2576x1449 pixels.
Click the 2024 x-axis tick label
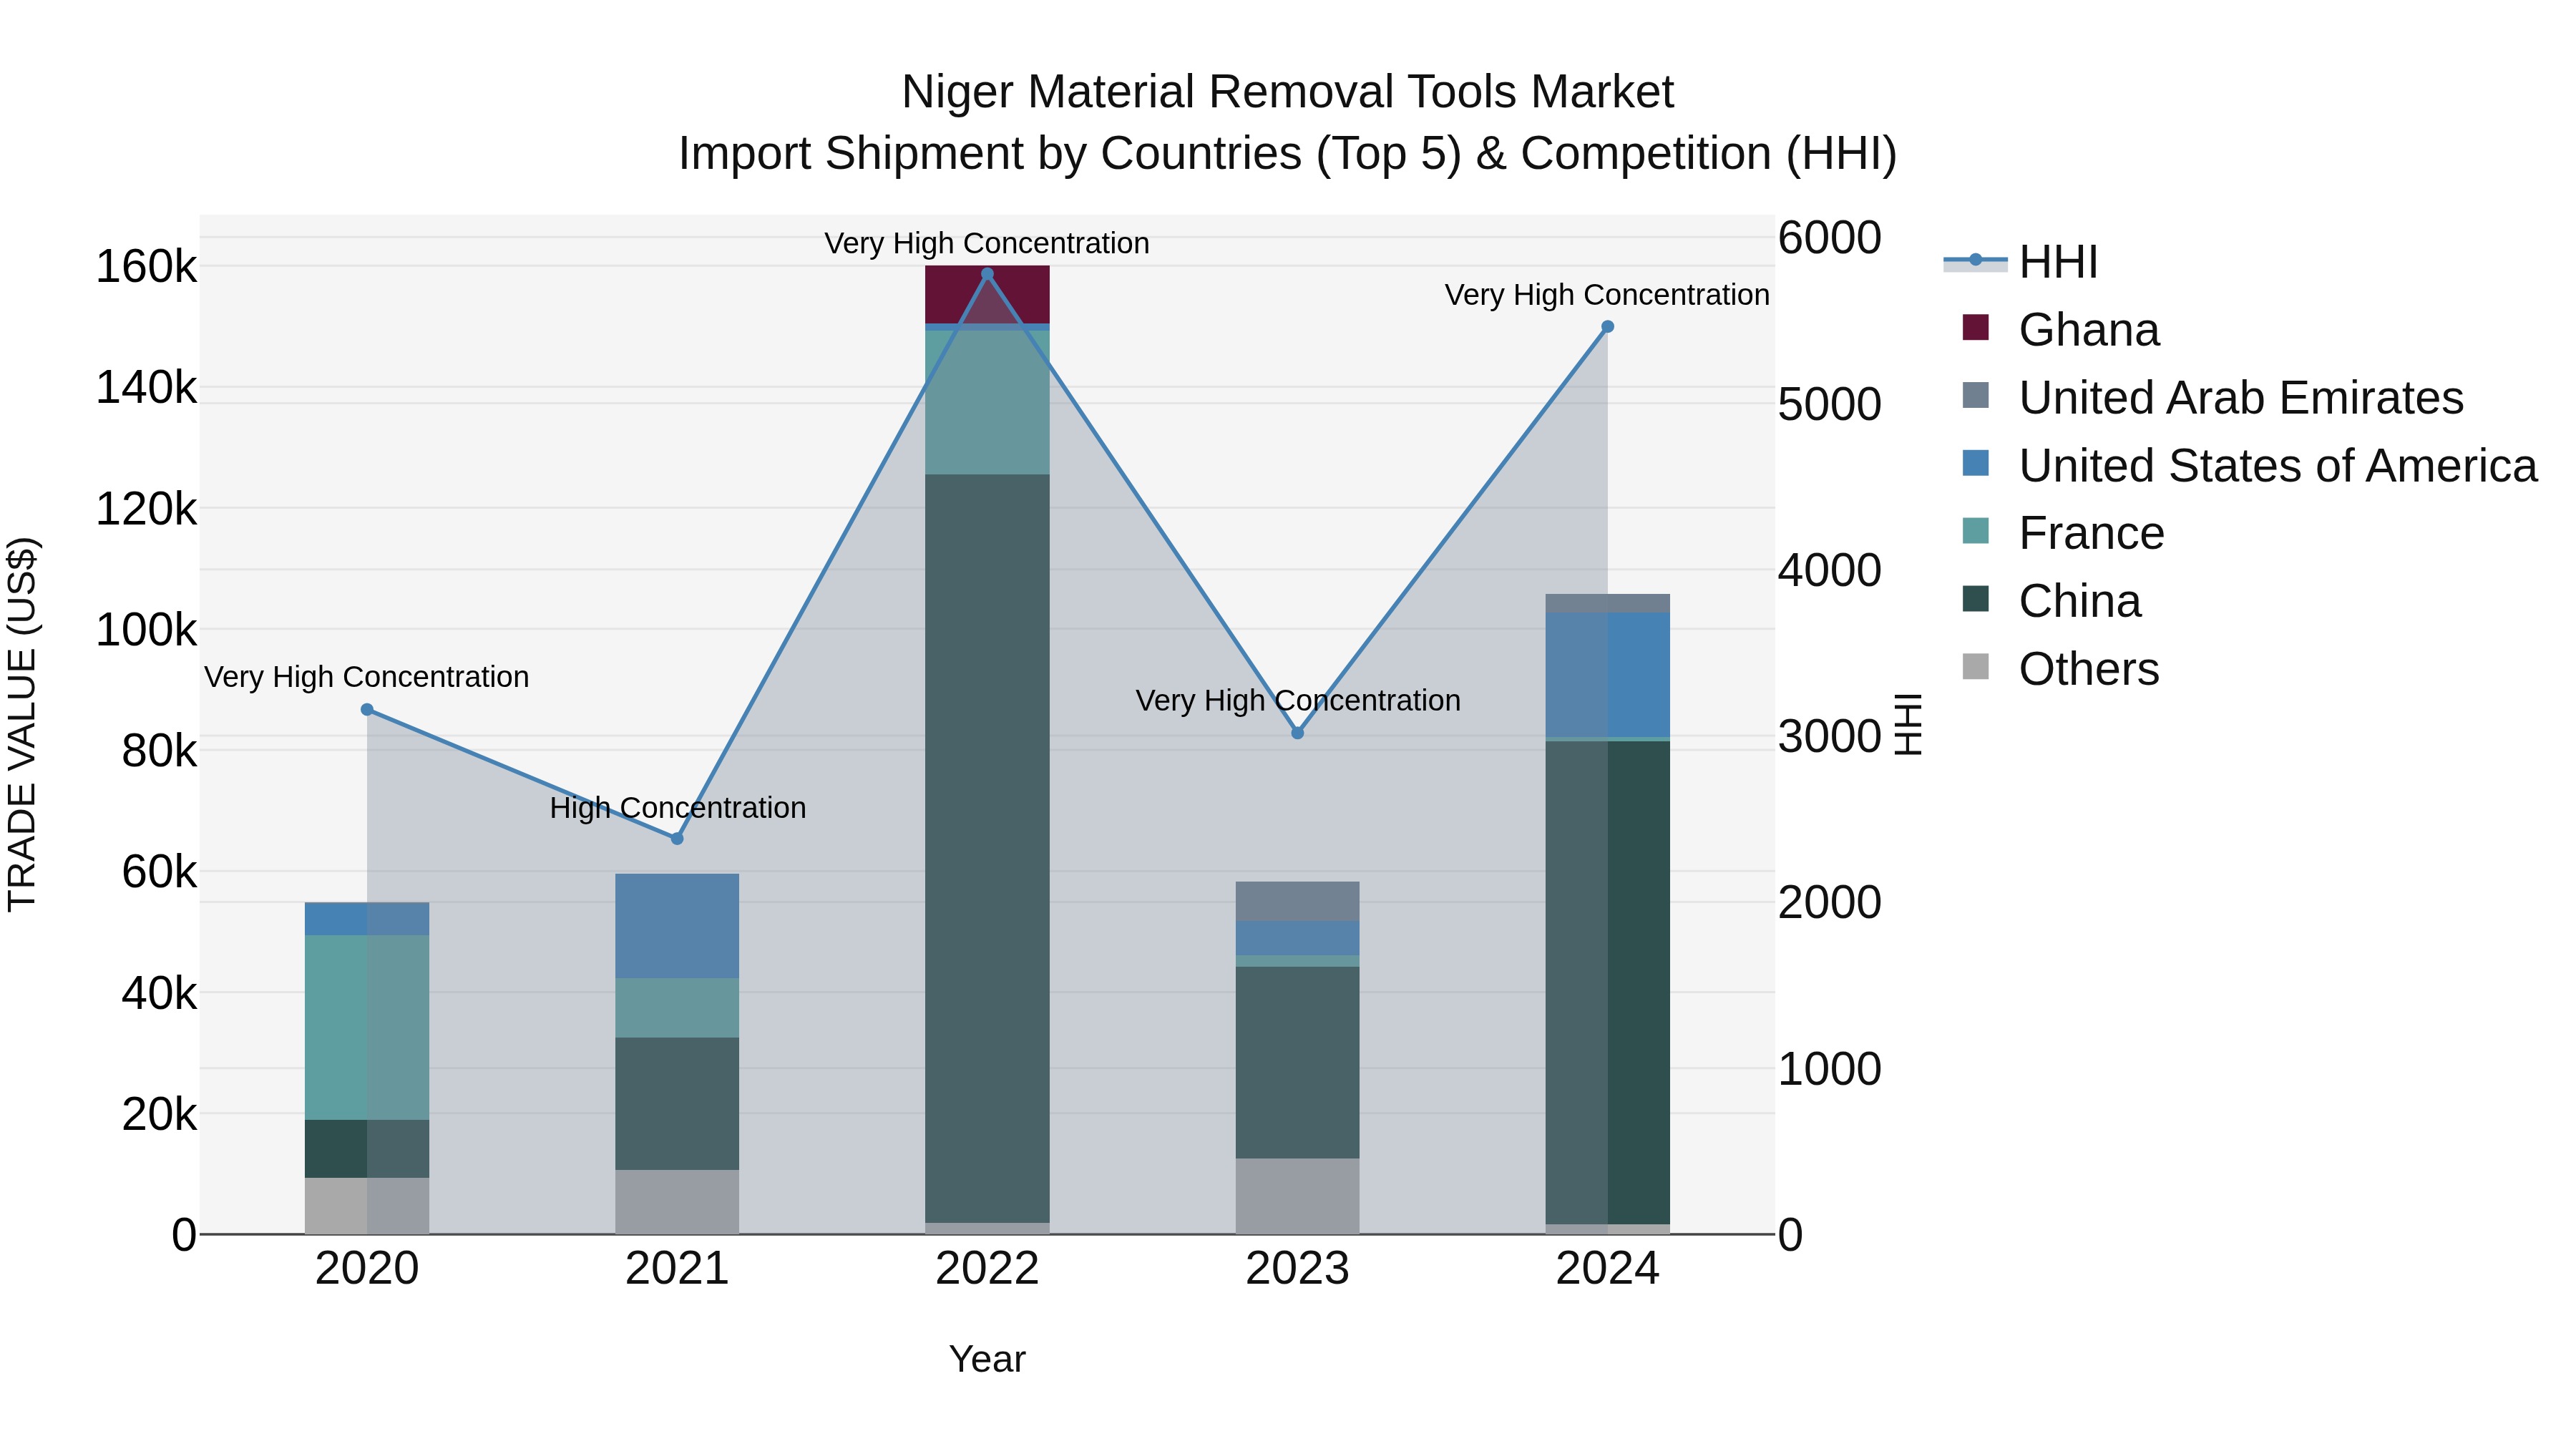click(x=1608, y=1269)
